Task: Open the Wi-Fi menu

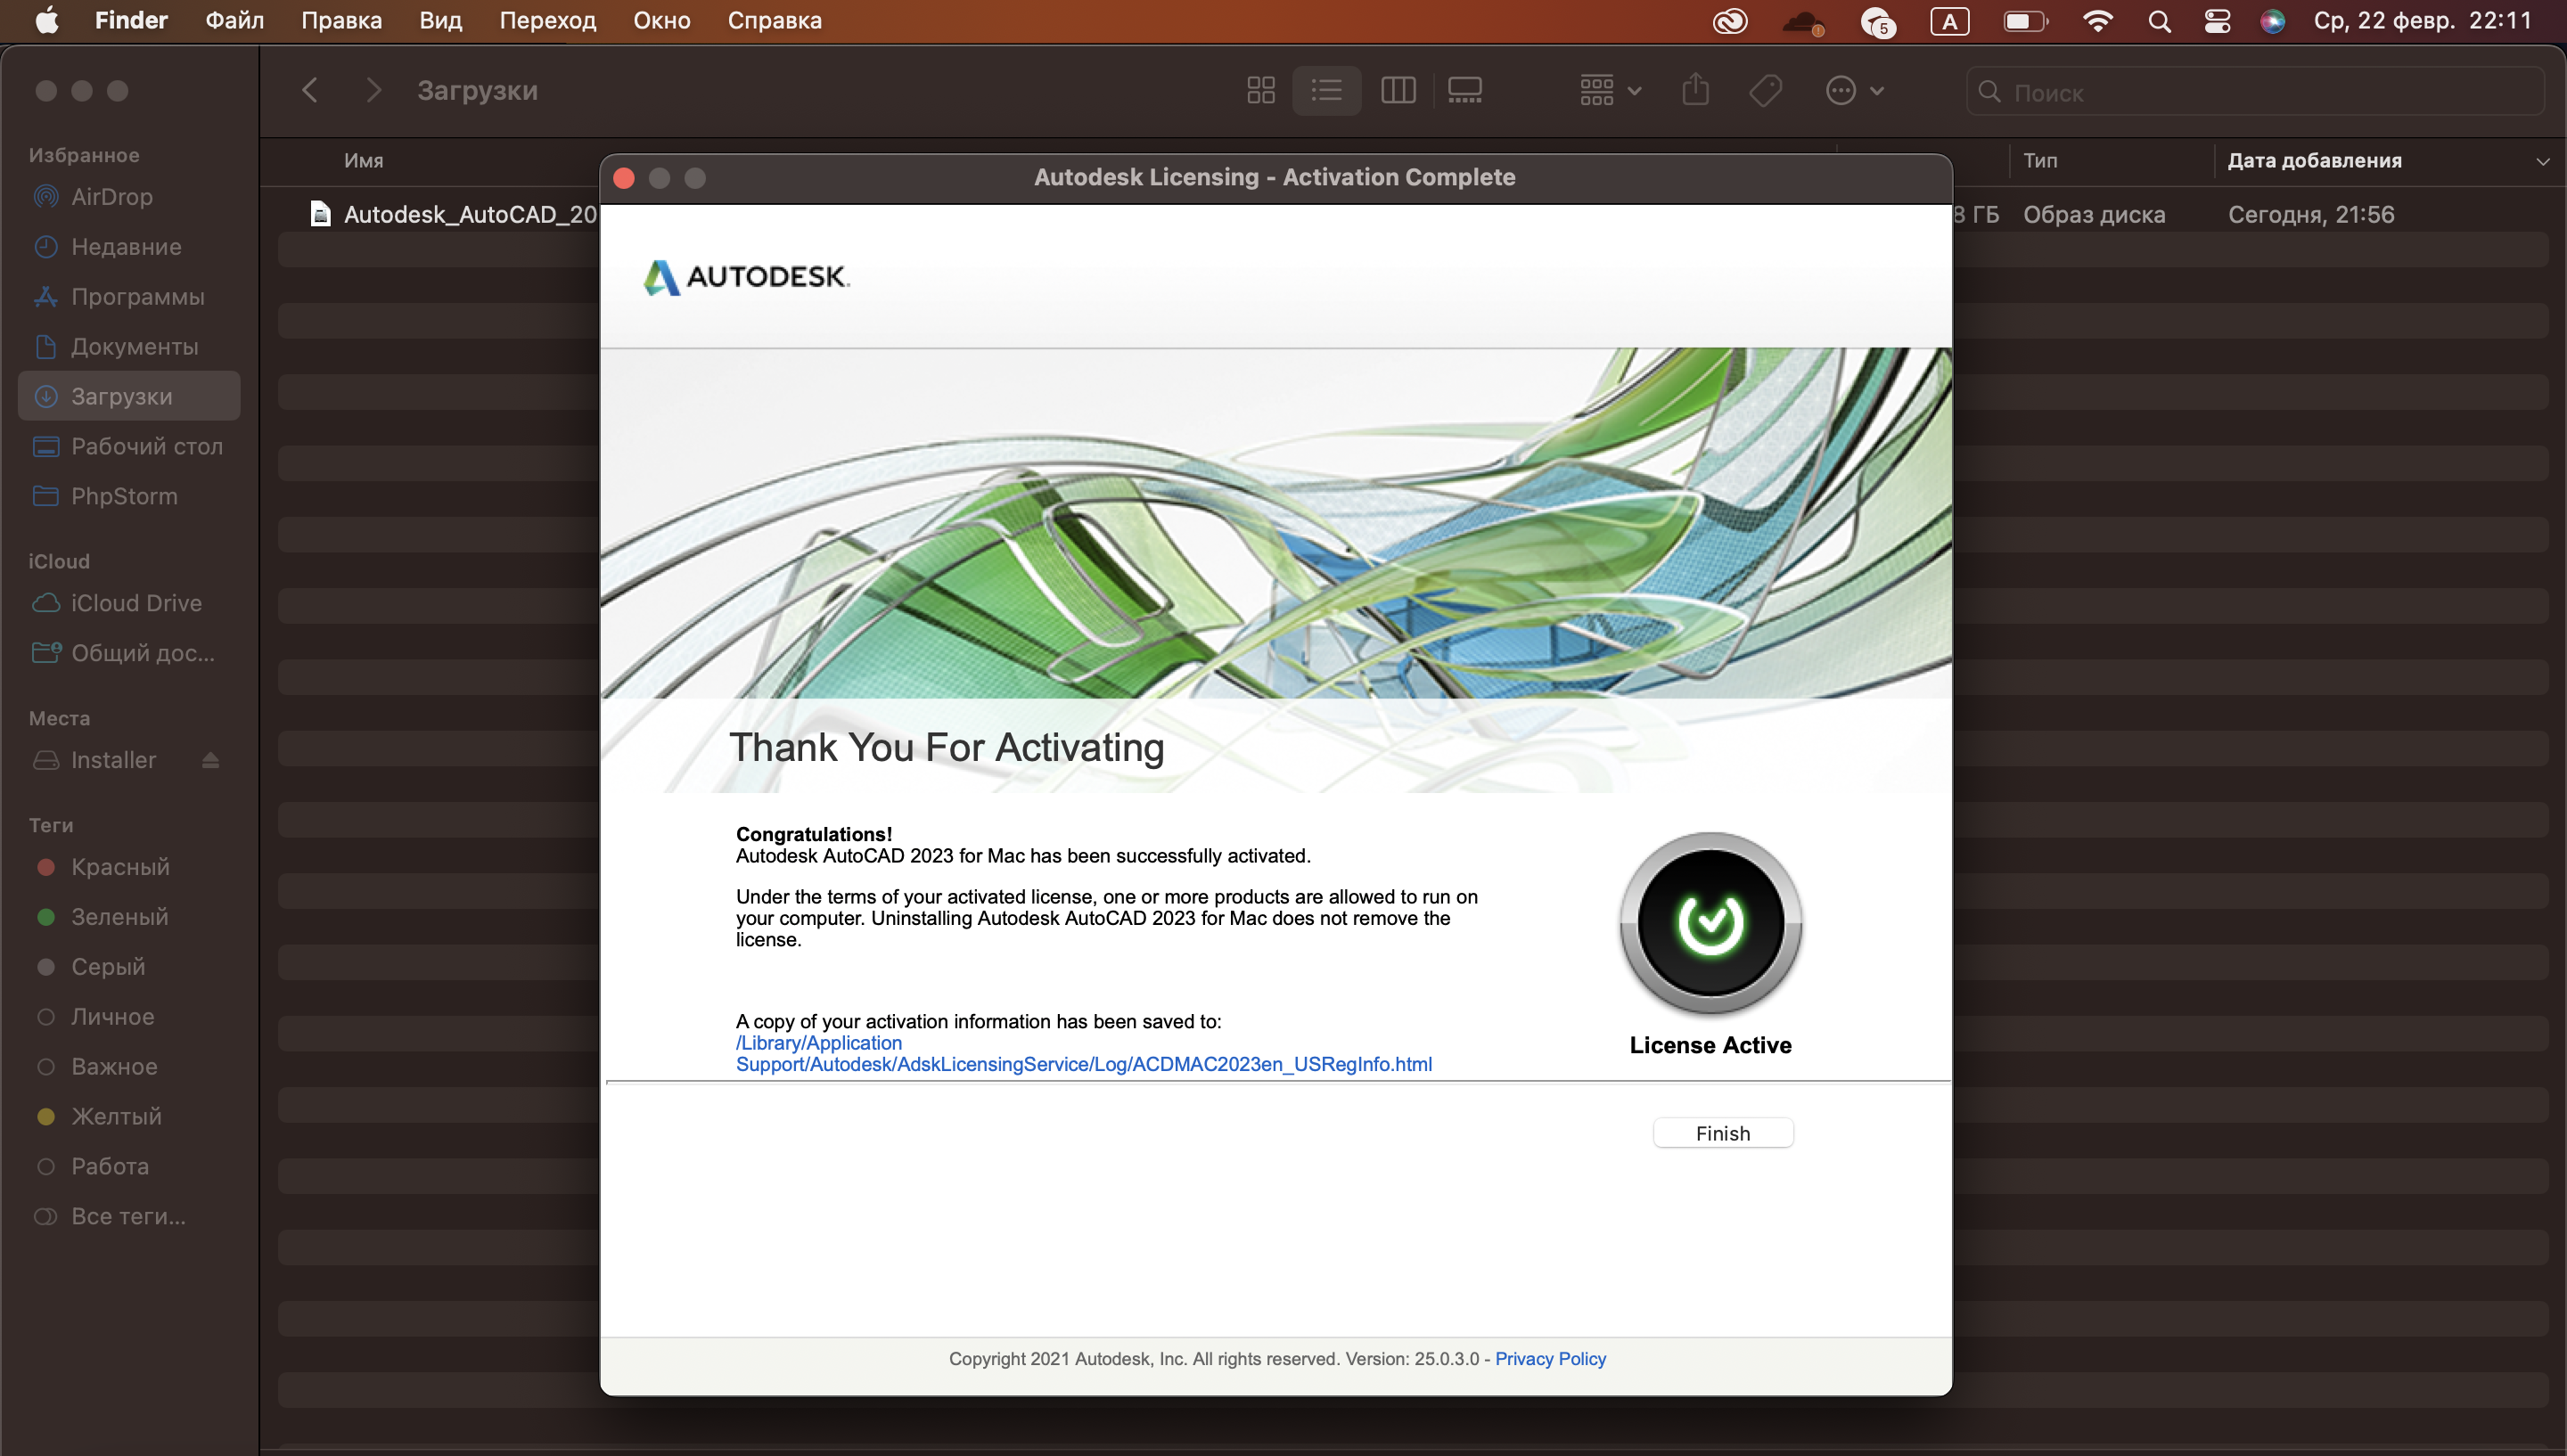Action: click(2097, 21)
